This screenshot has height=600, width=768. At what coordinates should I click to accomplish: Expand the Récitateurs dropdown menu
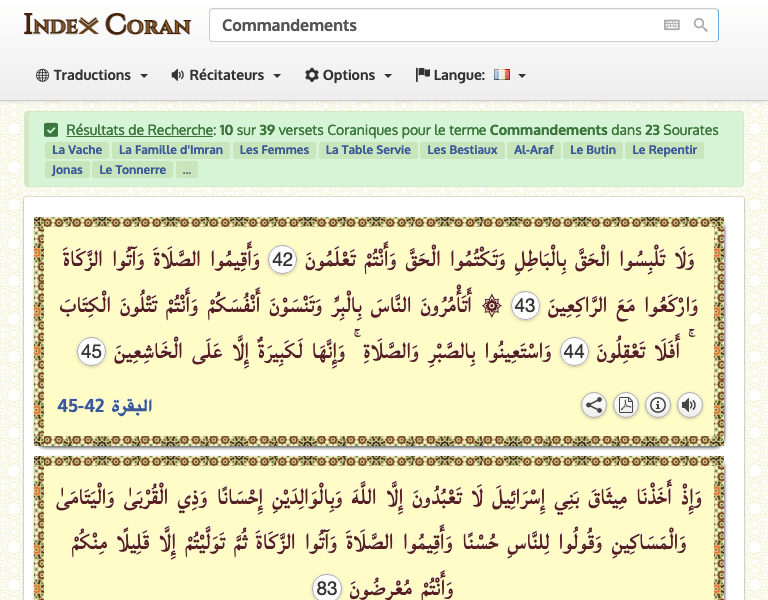coord(226,75)
